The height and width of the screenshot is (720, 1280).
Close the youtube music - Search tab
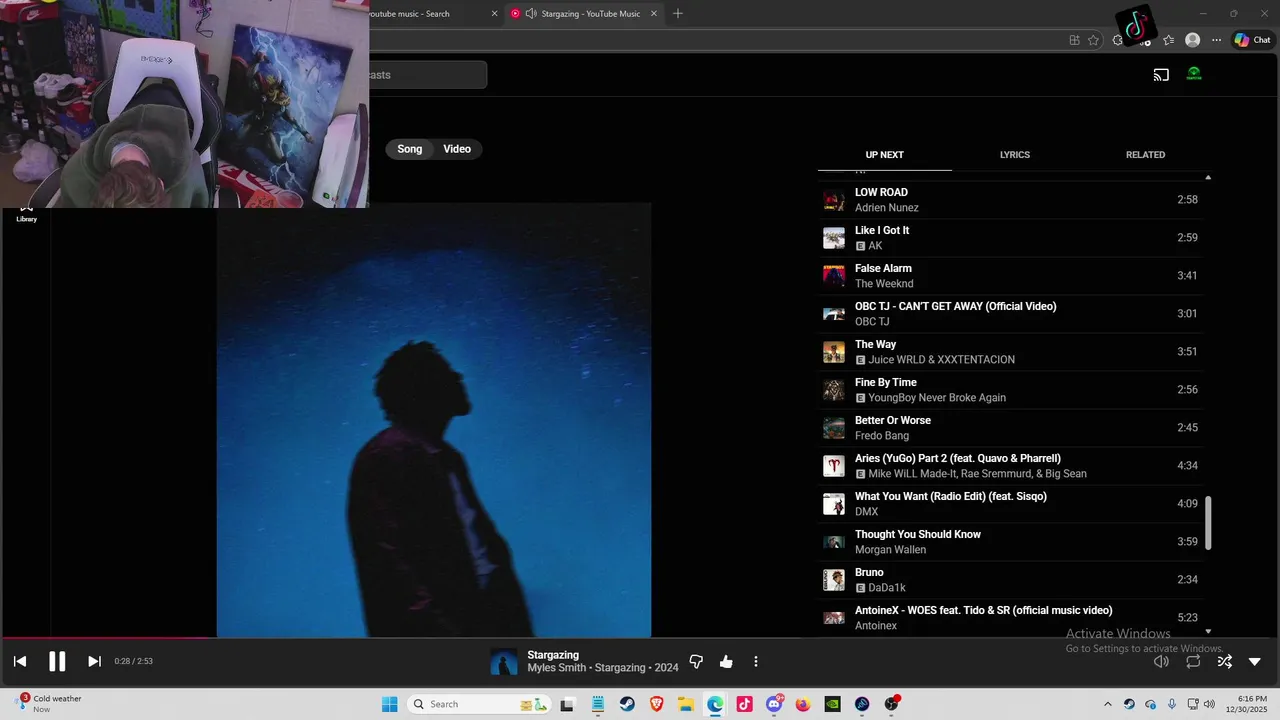pos(494,14)
